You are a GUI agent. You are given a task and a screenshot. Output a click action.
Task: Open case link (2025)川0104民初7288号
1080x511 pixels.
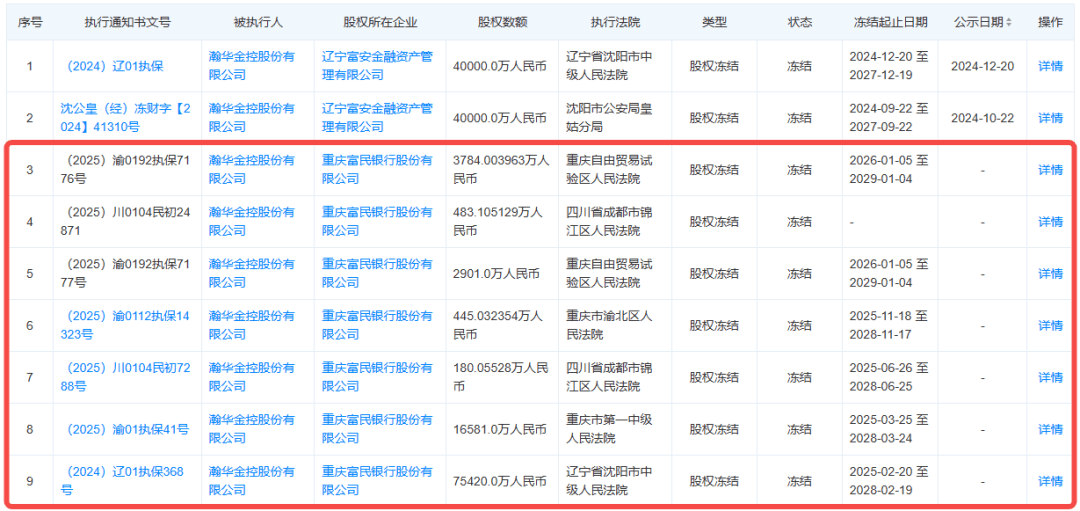(x=124, y=377)
